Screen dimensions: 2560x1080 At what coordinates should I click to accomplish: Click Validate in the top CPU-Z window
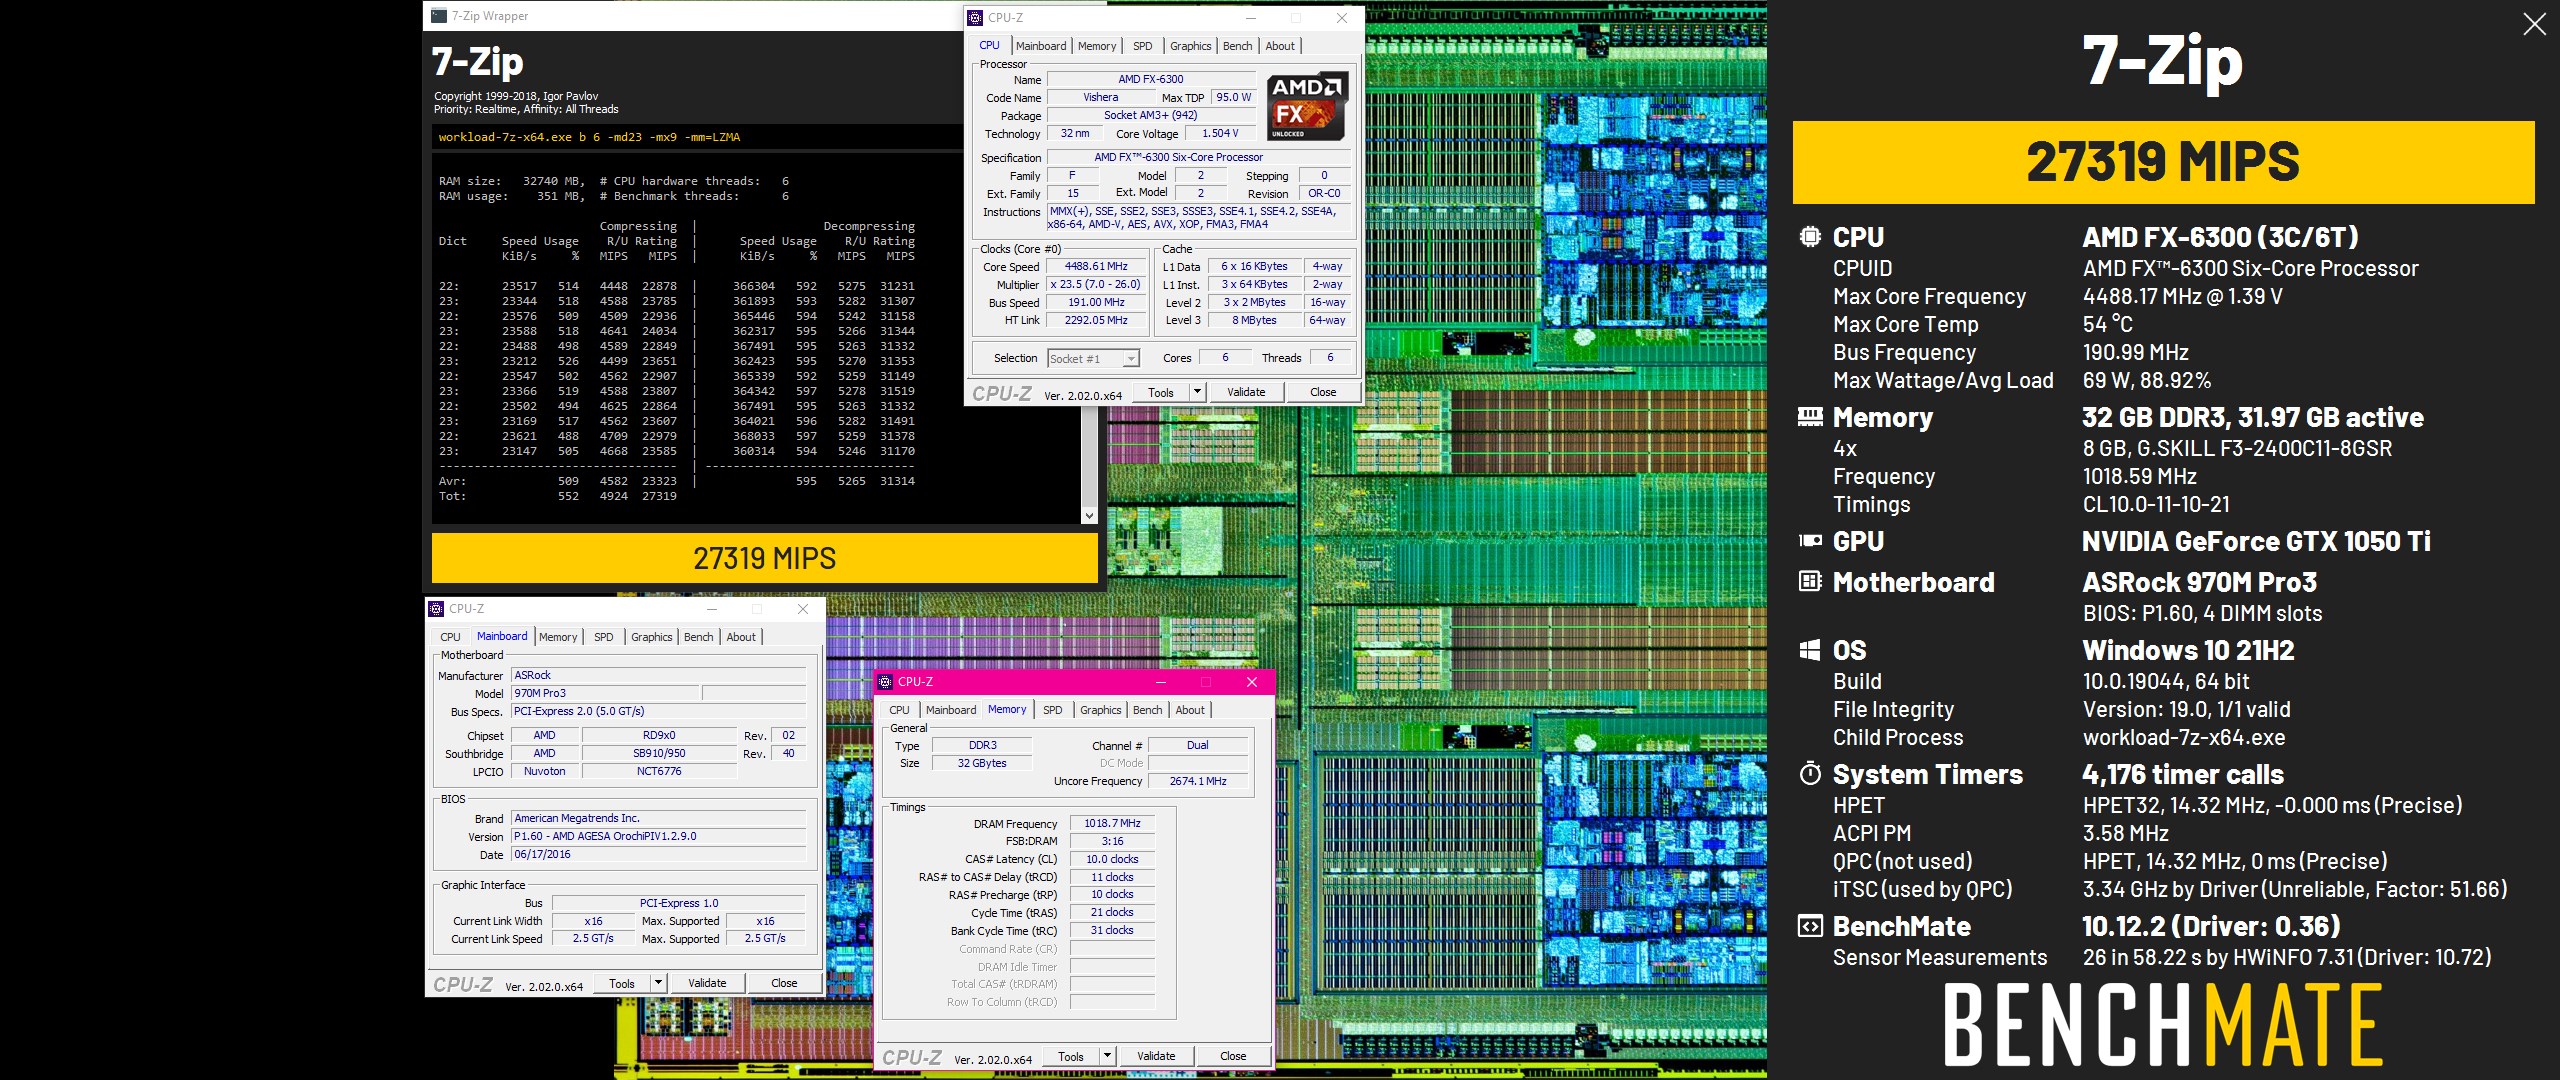(x=1246, y=392)
